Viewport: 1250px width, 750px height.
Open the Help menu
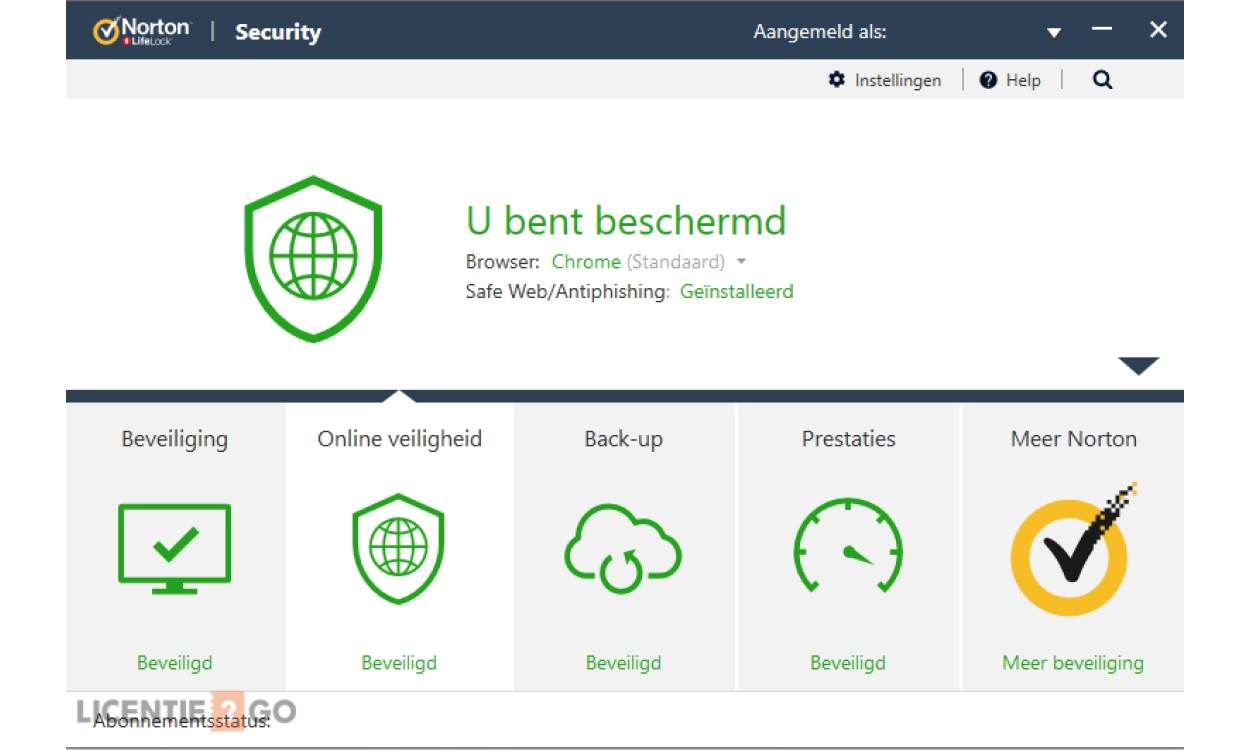(1010, 80)
